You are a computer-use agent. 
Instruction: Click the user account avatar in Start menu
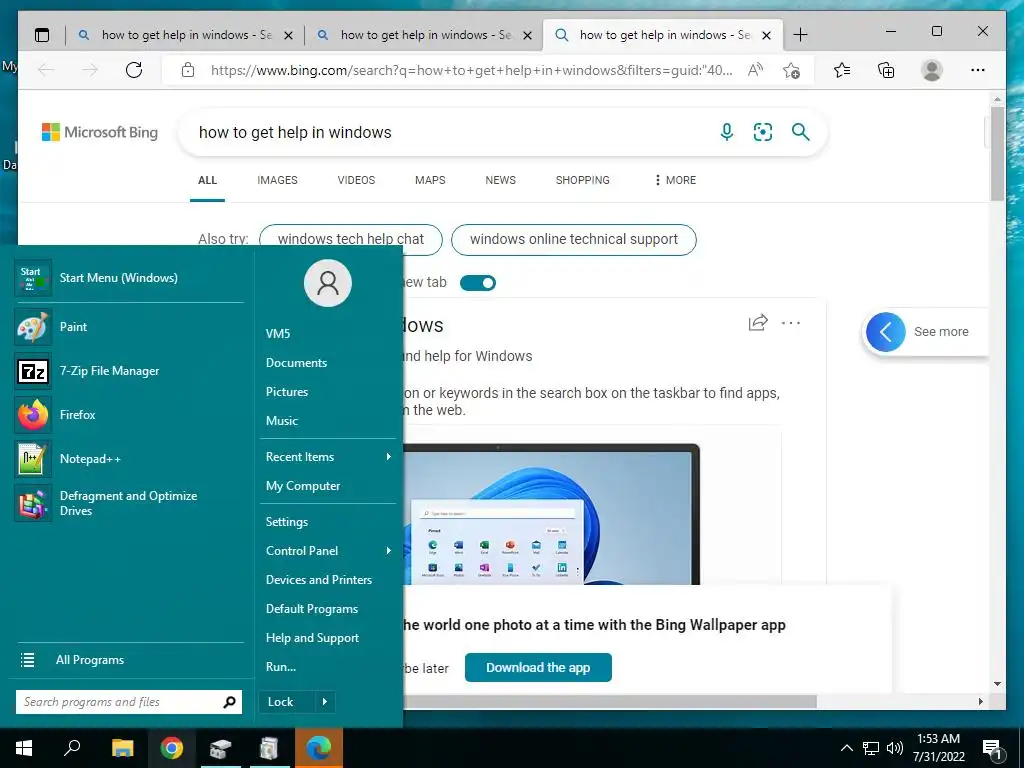[328, 283]
